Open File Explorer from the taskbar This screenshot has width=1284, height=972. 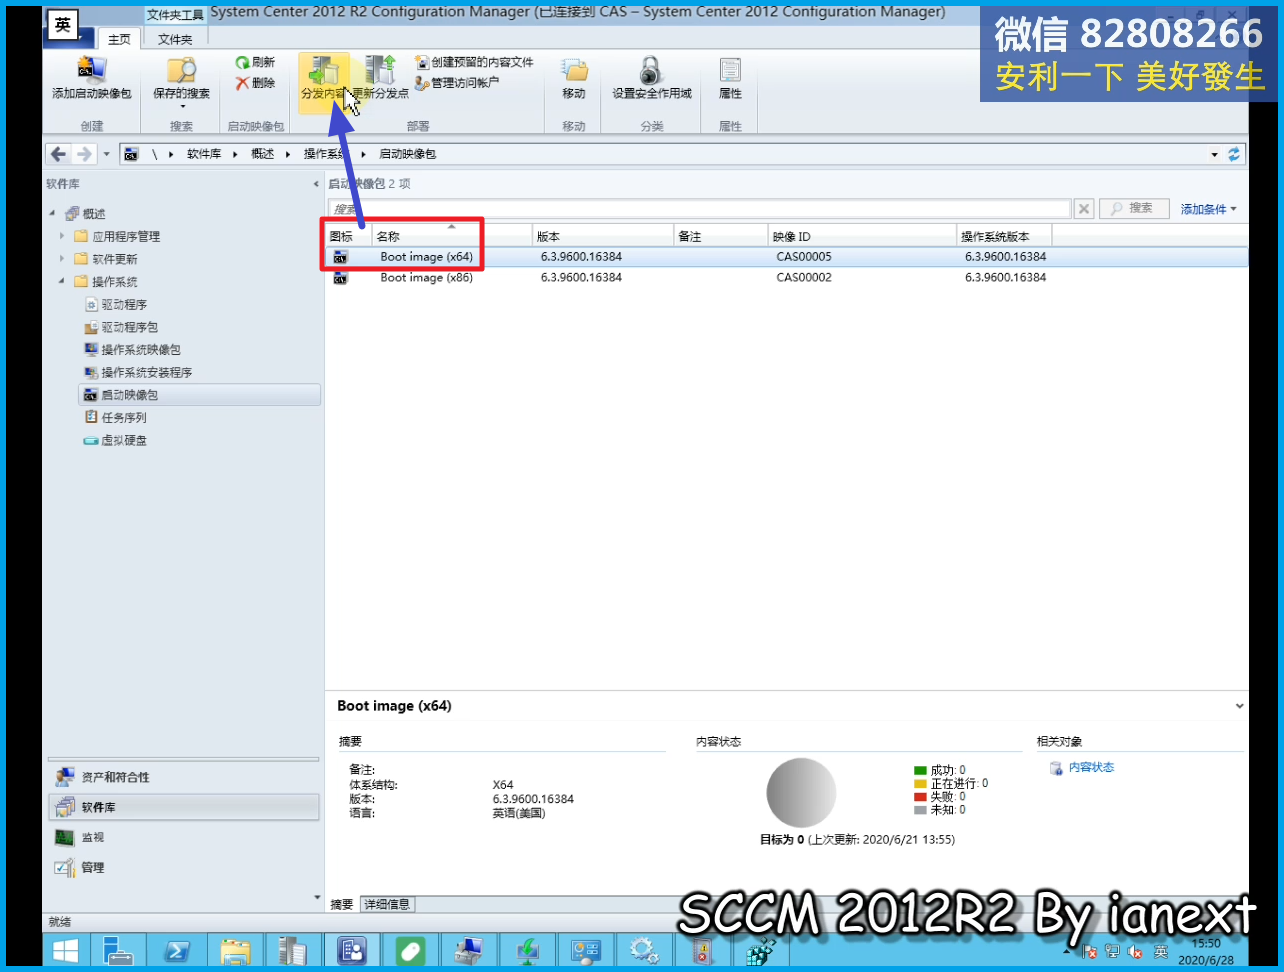235,949
